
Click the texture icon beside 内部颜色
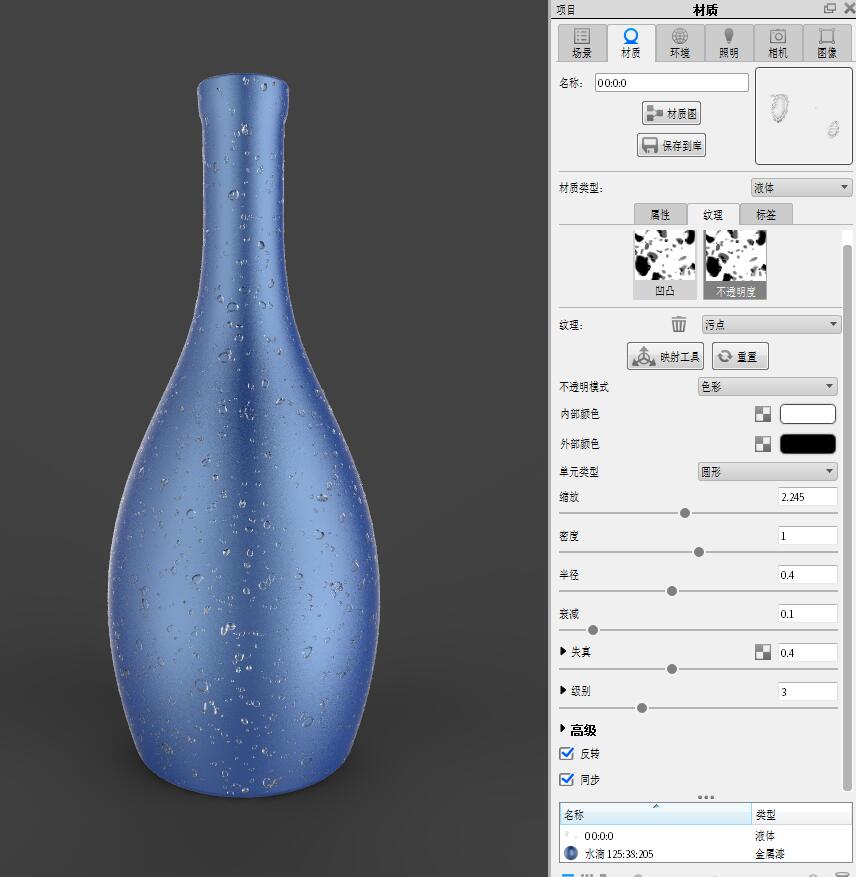tap(763, 414)
